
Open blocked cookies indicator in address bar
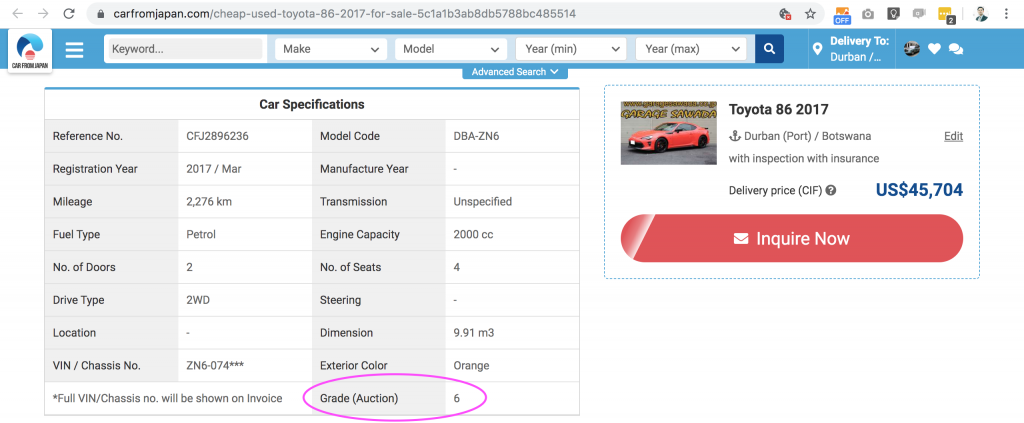click(785, 14)
